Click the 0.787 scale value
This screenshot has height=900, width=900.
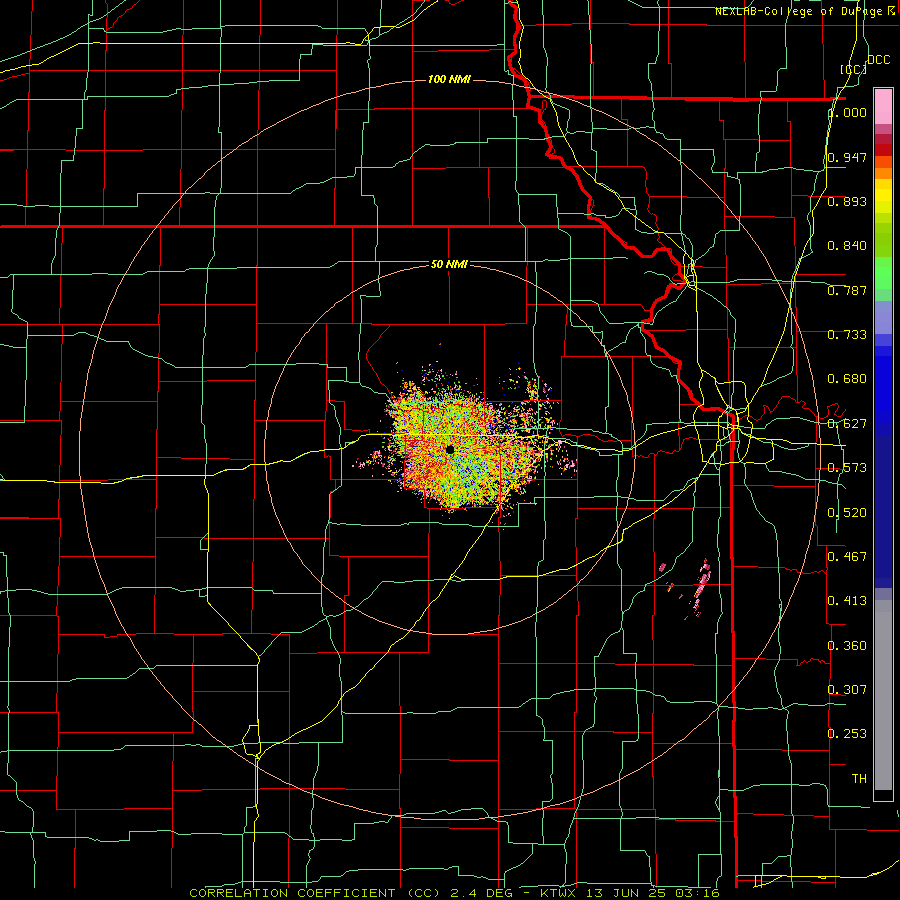click(x=847, y=290)
